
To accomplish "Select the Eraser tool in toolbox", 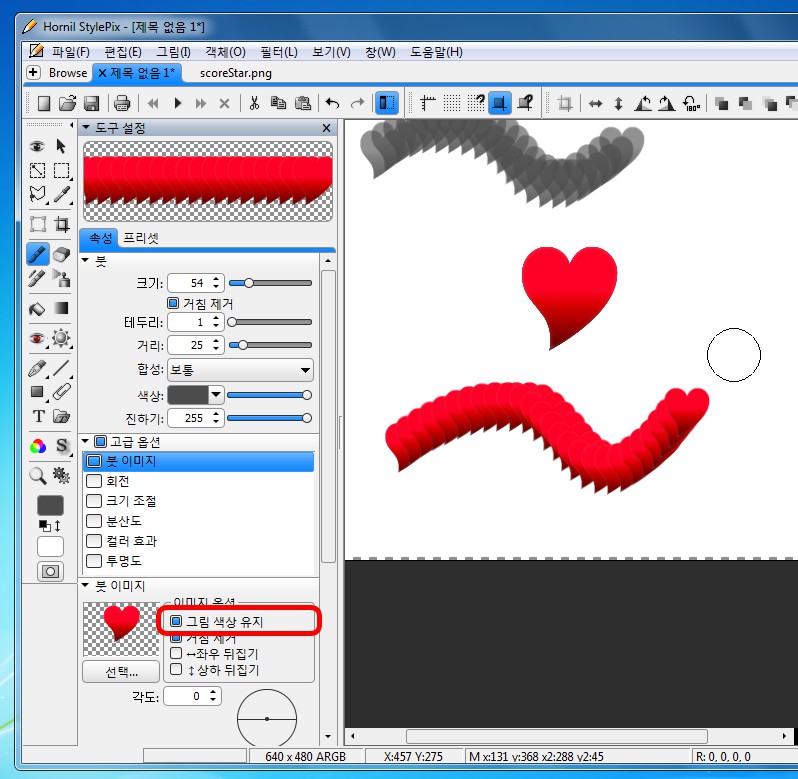I will 61,254.
